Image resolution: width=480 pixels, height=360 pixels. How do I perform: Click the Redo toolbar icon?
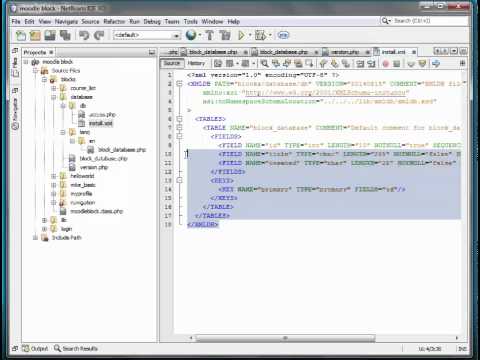(99, 35)
